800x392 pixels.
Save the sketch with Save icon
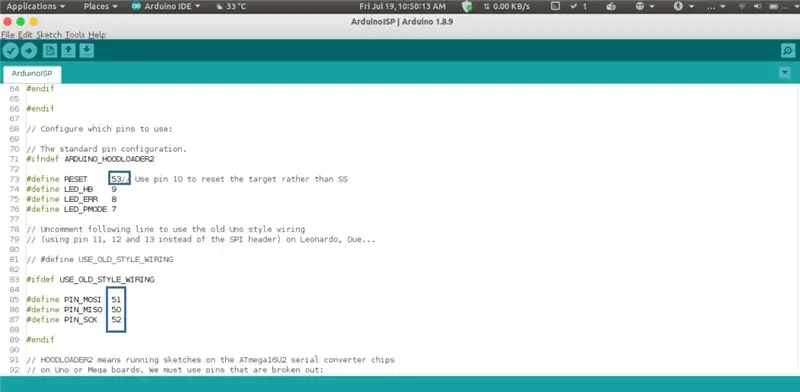pos(87,51)
